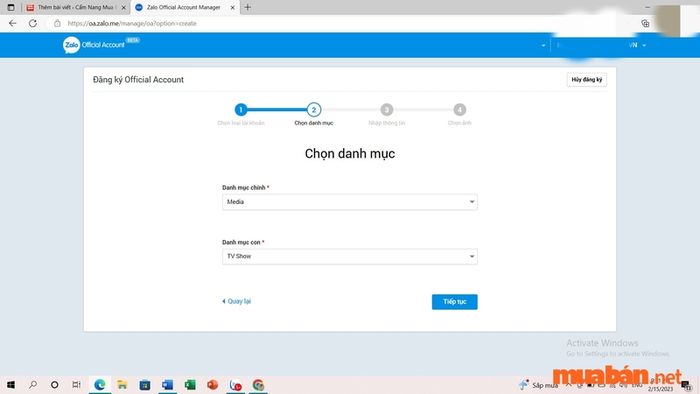
Task: Open Danh mục chính dropdown showing Media
Action: pos(350,202)
